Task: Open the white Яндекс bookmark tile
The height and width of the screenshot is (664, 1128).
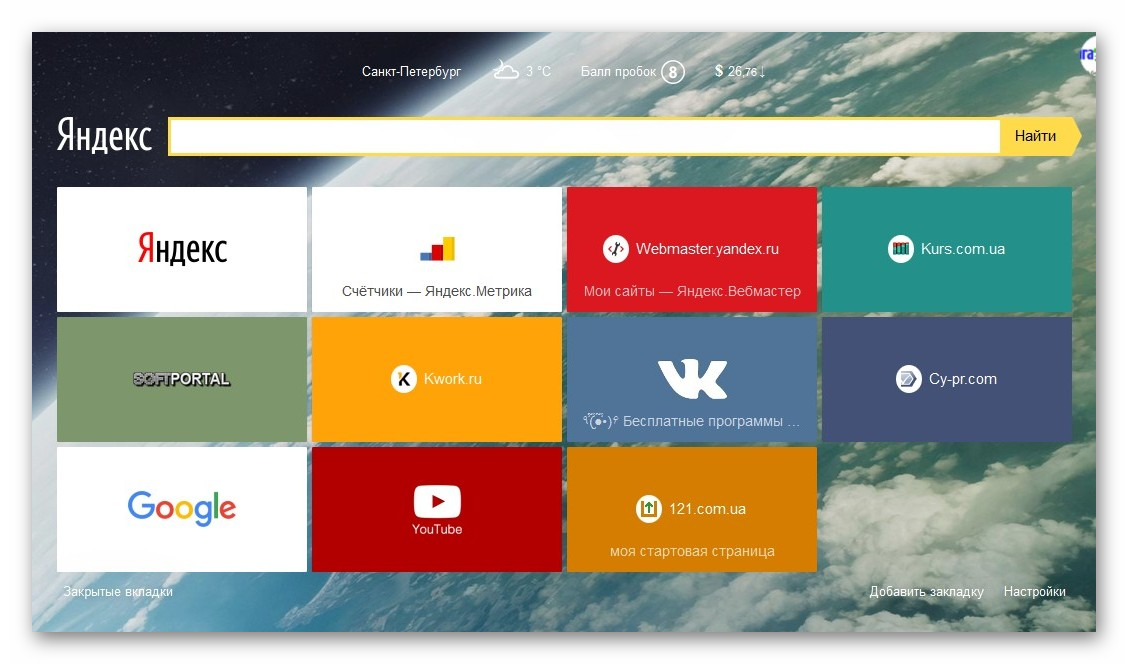Action: pos(182,249)
